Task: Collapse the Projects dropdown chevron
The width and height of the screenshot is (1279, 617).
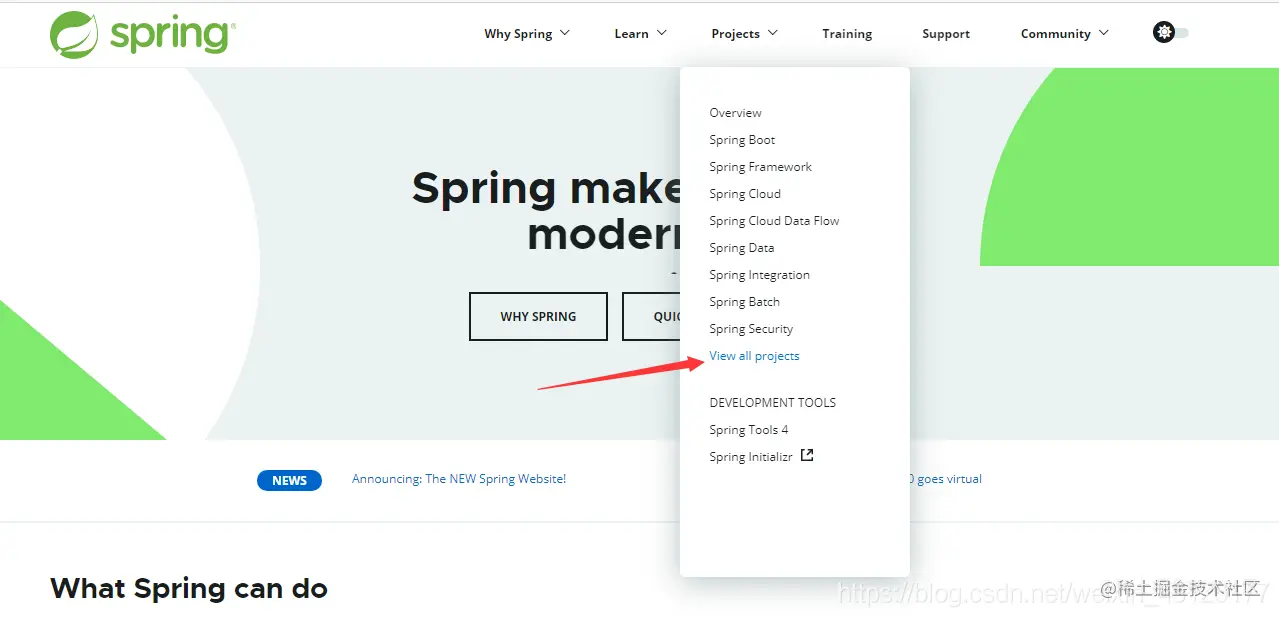Action: [772, 33]
